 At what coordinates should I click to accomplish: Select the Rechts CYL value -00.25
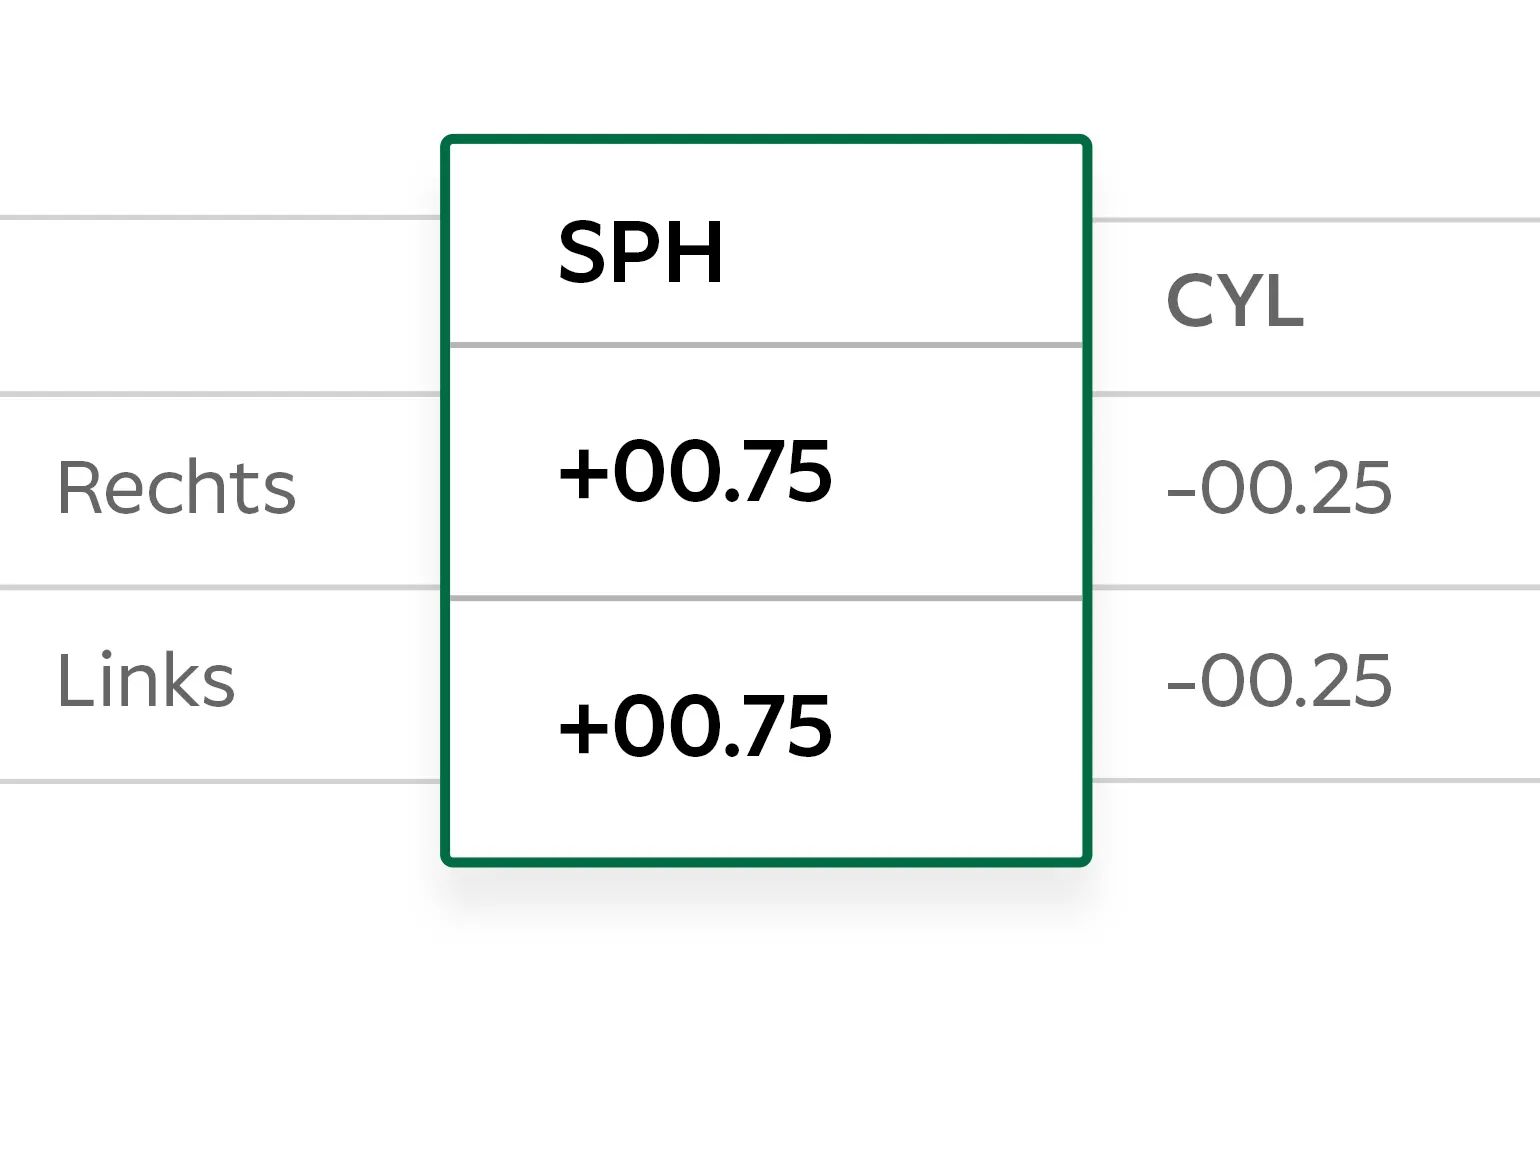1279,488
